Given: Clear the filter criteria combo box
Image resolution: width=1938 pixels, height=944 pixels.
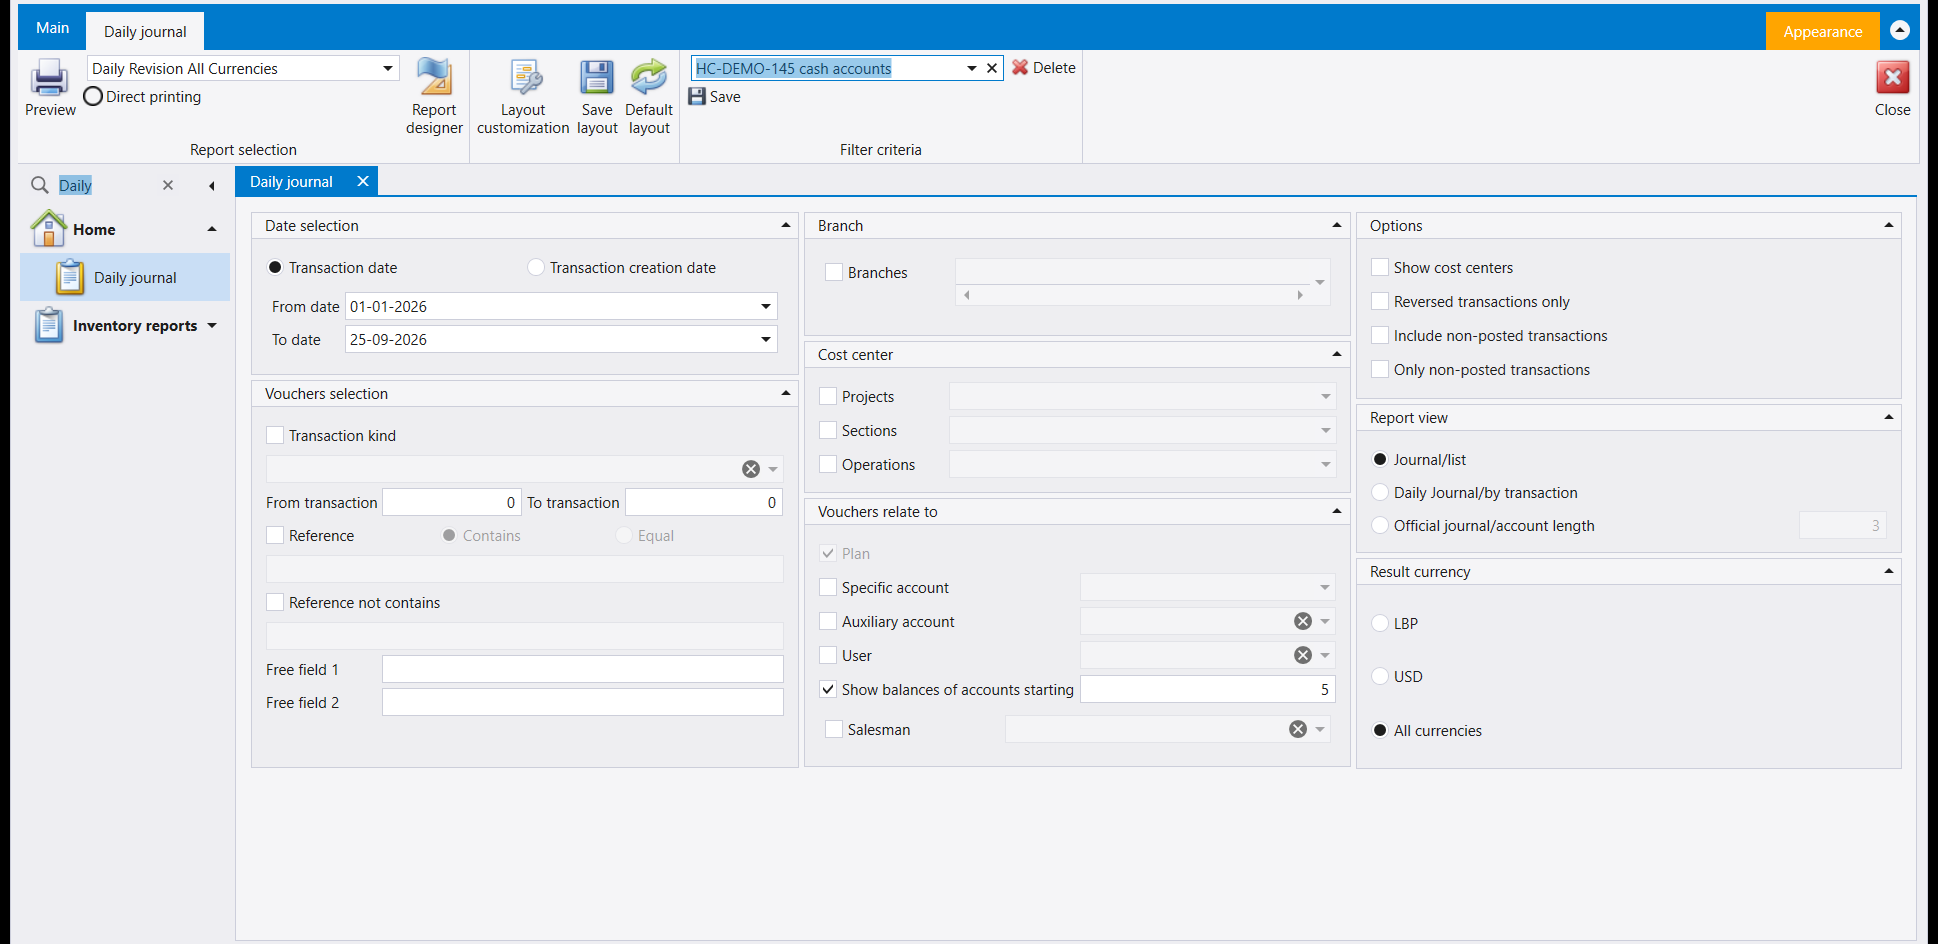Looking at the screenshot, I should tap(992, 68).
